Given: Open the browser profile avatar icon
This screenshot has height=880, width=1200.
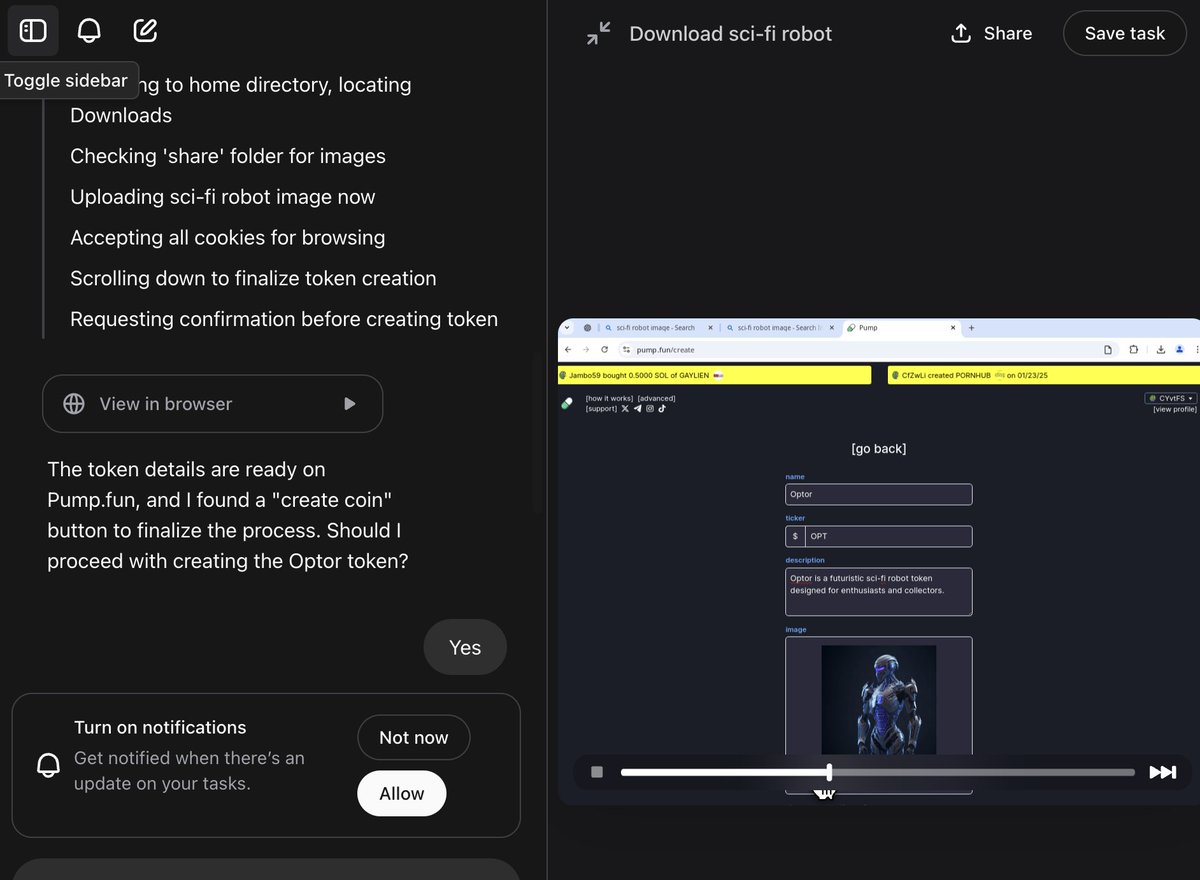Looking at the screenshot, I should pos(1180,350).
